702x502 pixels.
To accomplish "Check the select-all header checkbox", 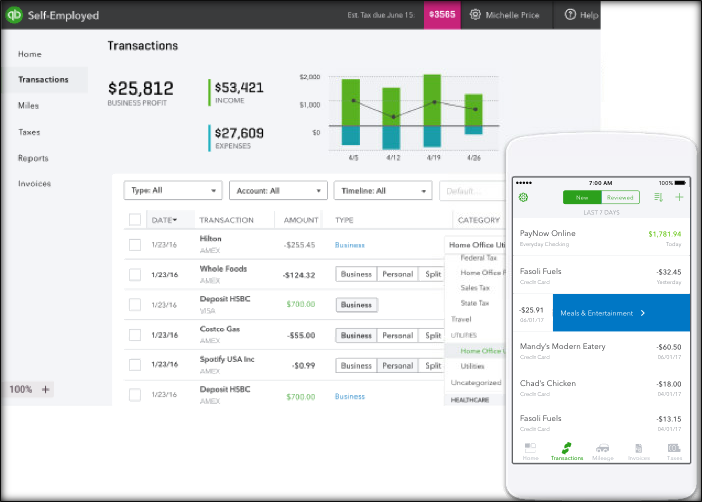I will coord(135,219).
